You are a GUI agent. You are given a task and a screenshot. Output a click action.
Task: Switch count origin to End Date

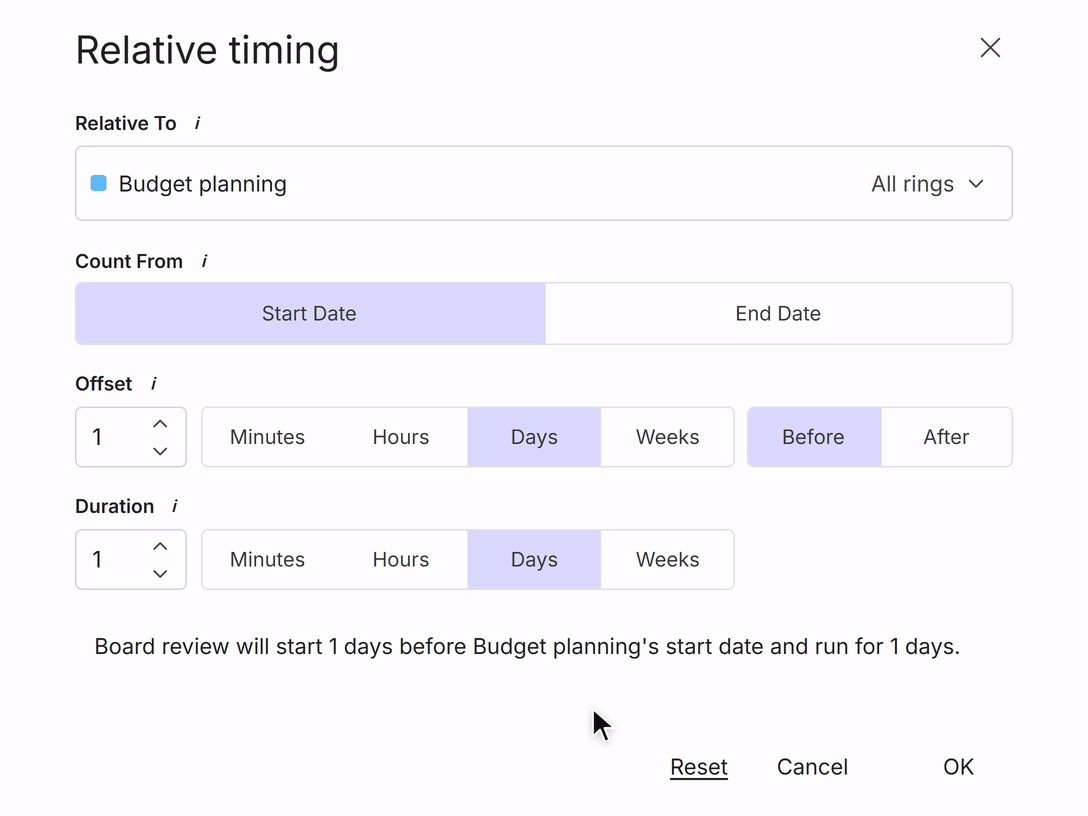778,314
